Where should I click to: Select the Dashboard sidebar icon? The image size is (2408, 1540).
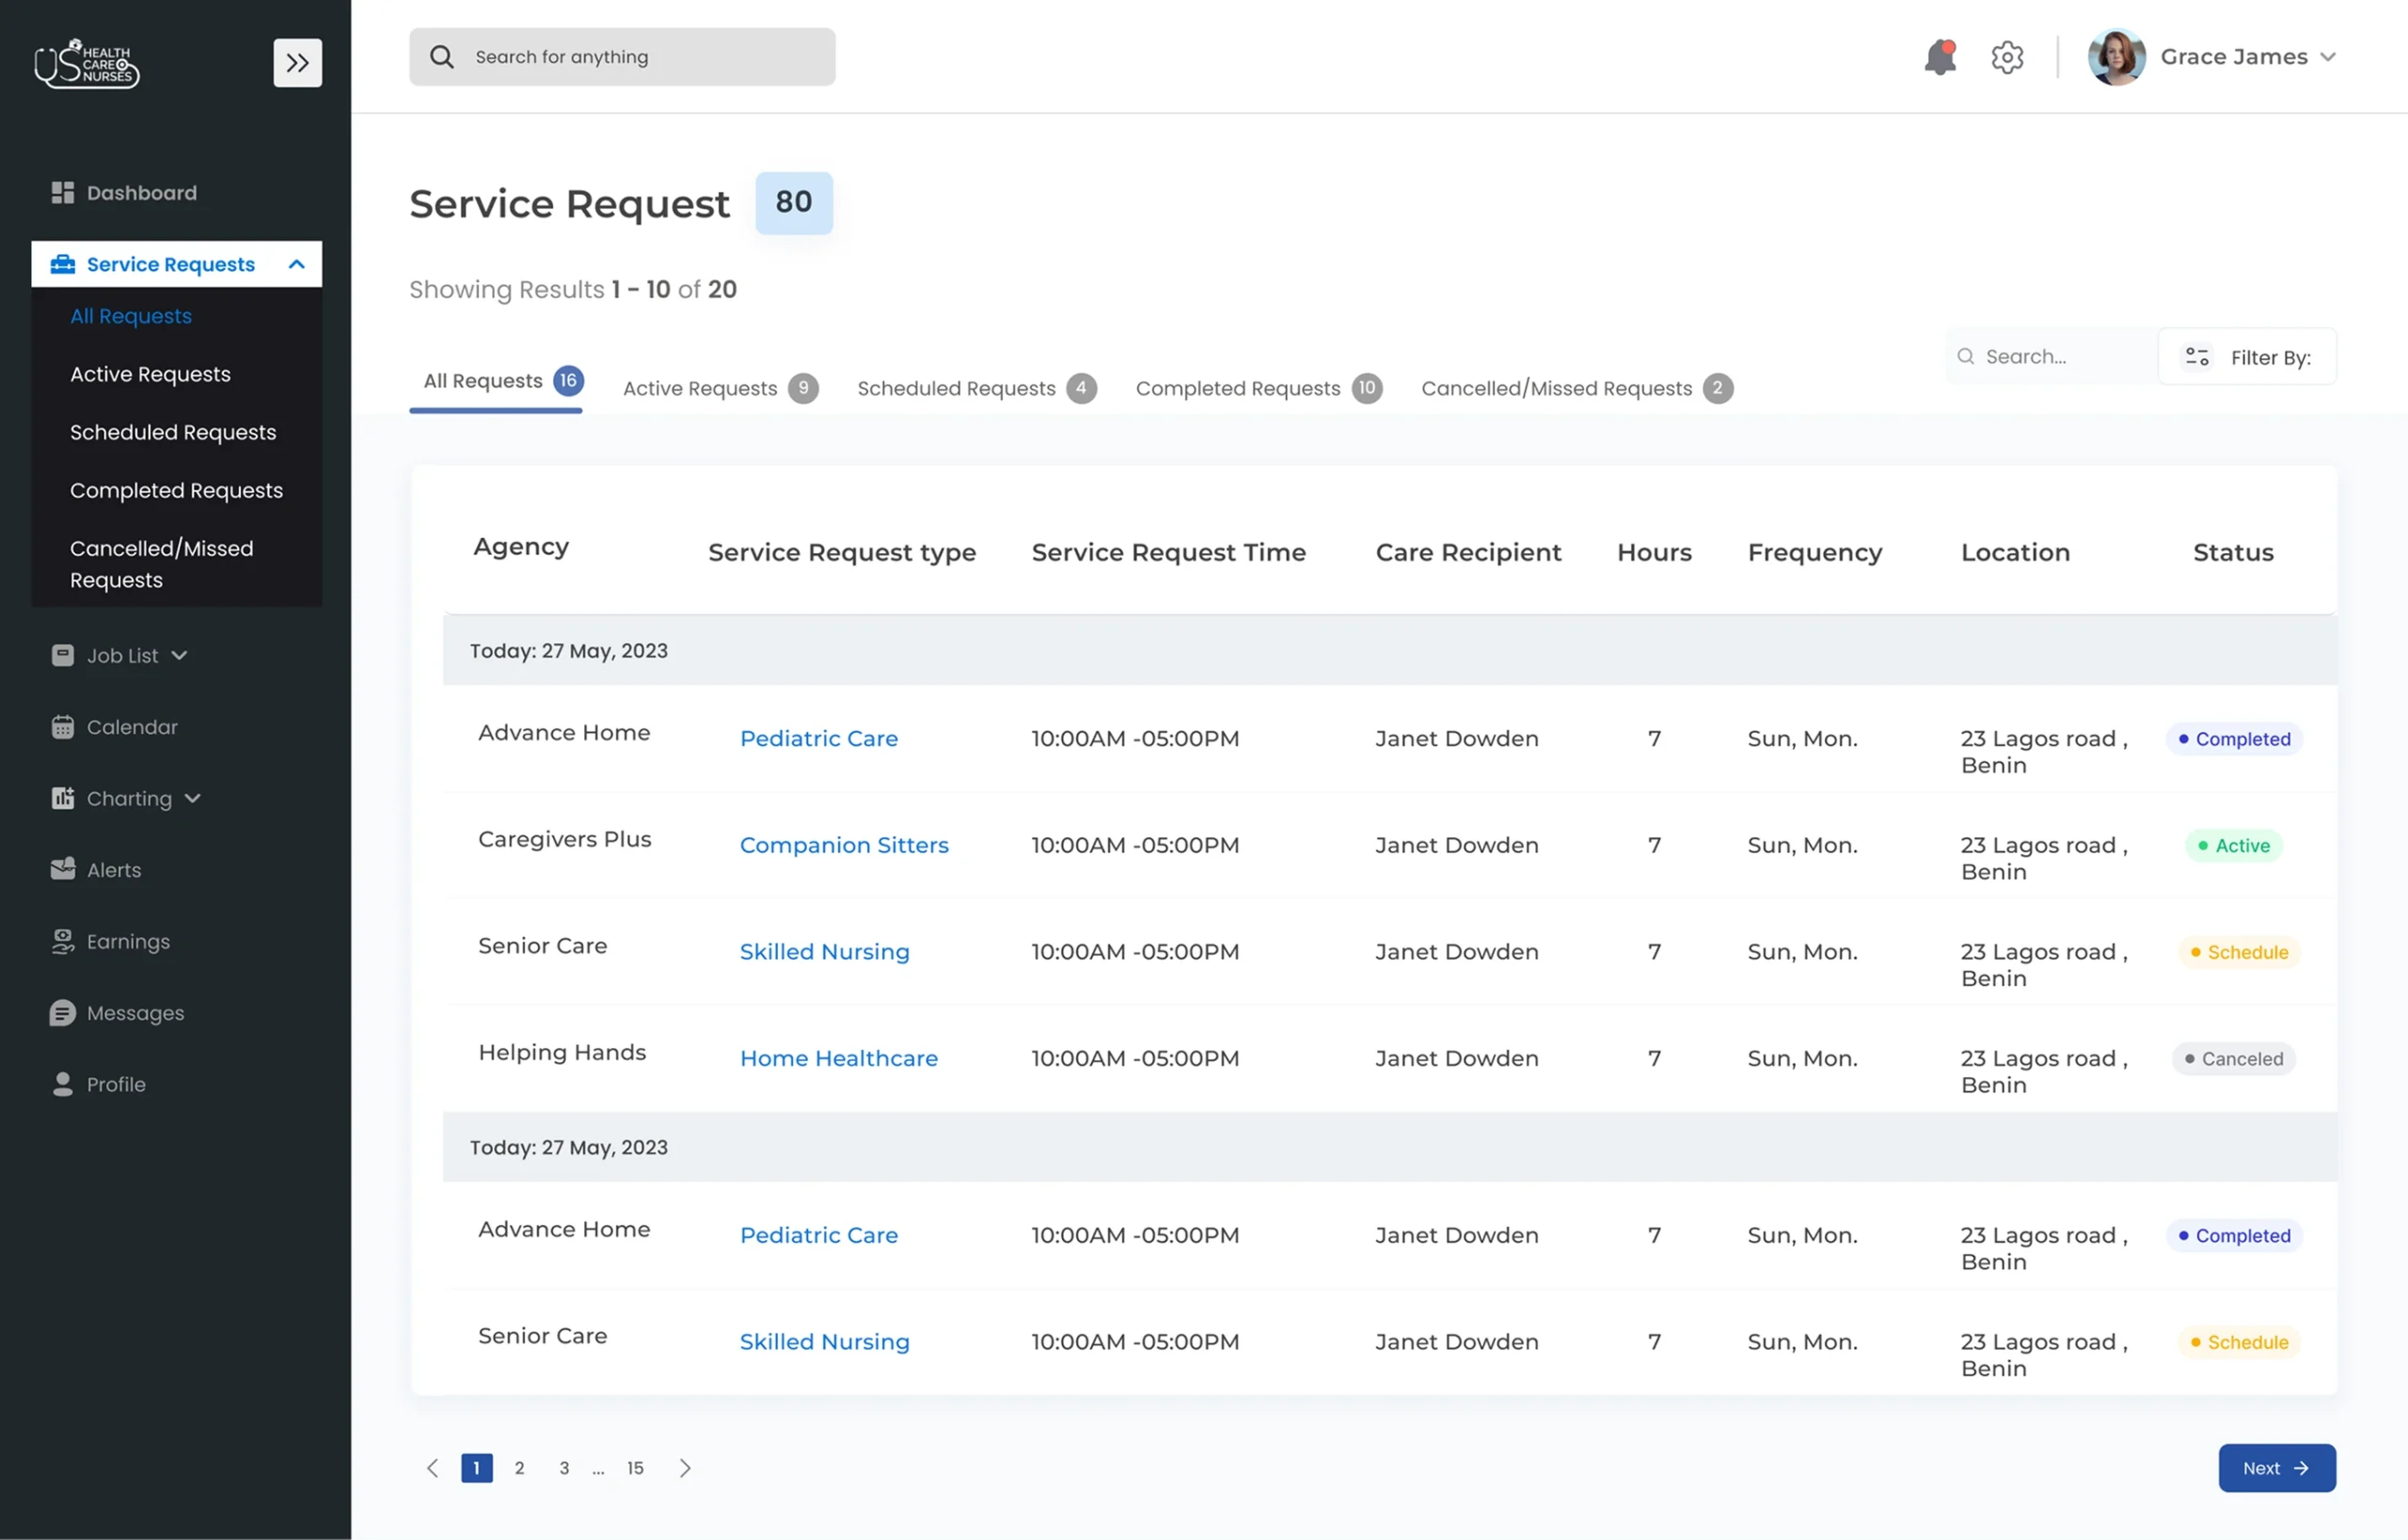62,192
